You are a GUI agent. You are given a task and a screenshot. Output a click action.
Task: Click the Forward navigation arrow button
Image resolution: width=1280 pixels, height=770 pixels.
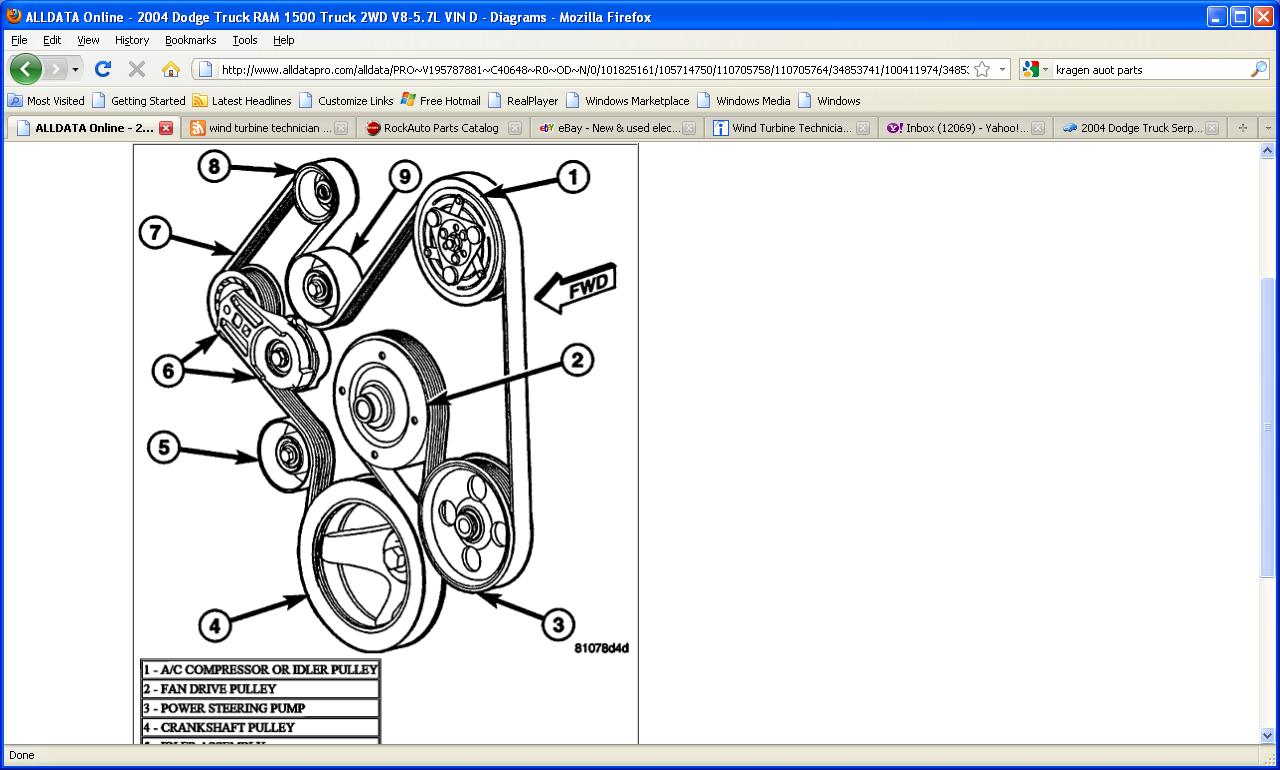pyautogui.click(x=55, y=69)
